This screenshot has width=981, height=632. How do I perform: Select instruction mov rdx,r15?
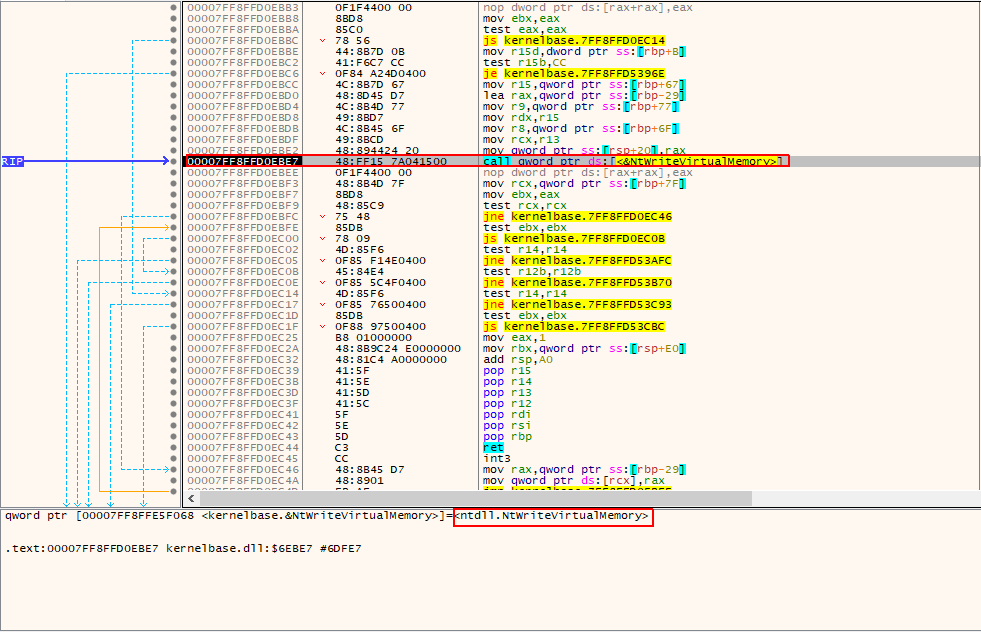tap(521, 118)
